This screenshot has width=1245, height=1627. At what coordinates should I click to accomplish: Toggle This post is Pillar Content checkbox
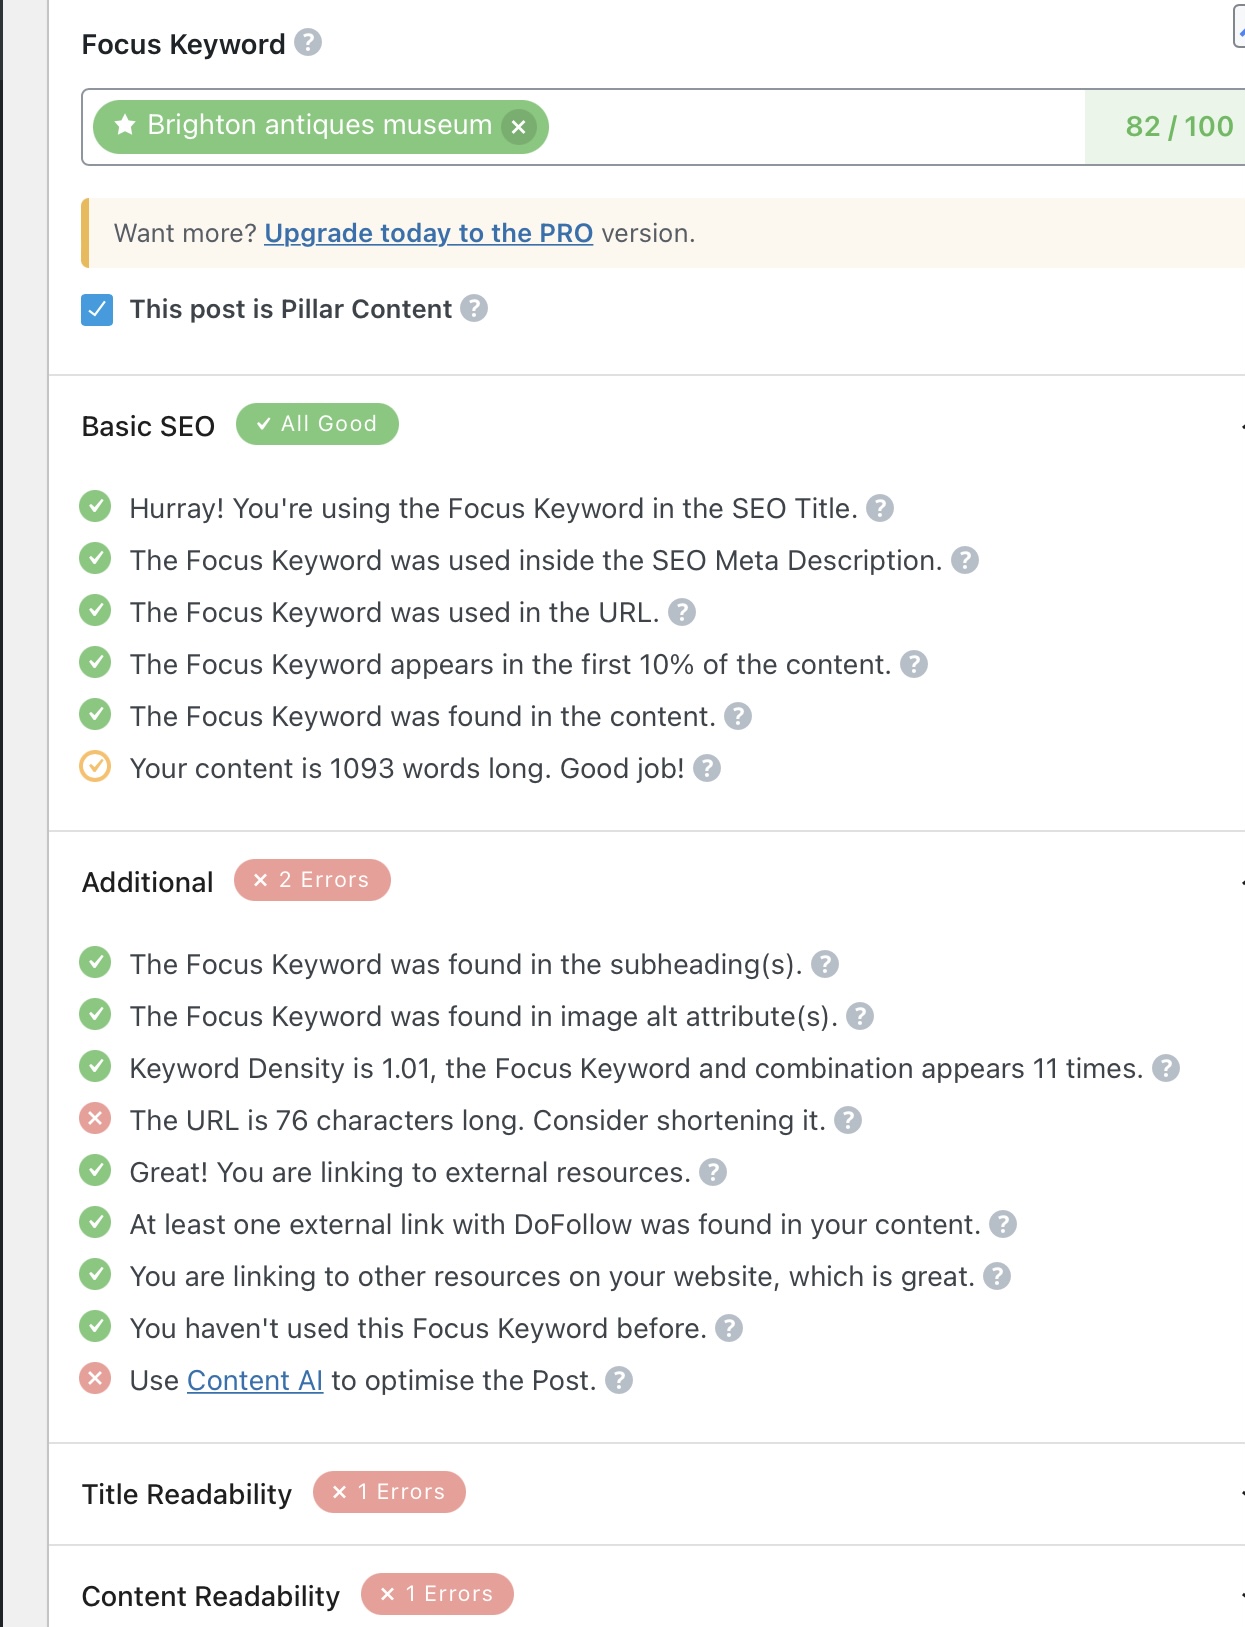[97, 310]
